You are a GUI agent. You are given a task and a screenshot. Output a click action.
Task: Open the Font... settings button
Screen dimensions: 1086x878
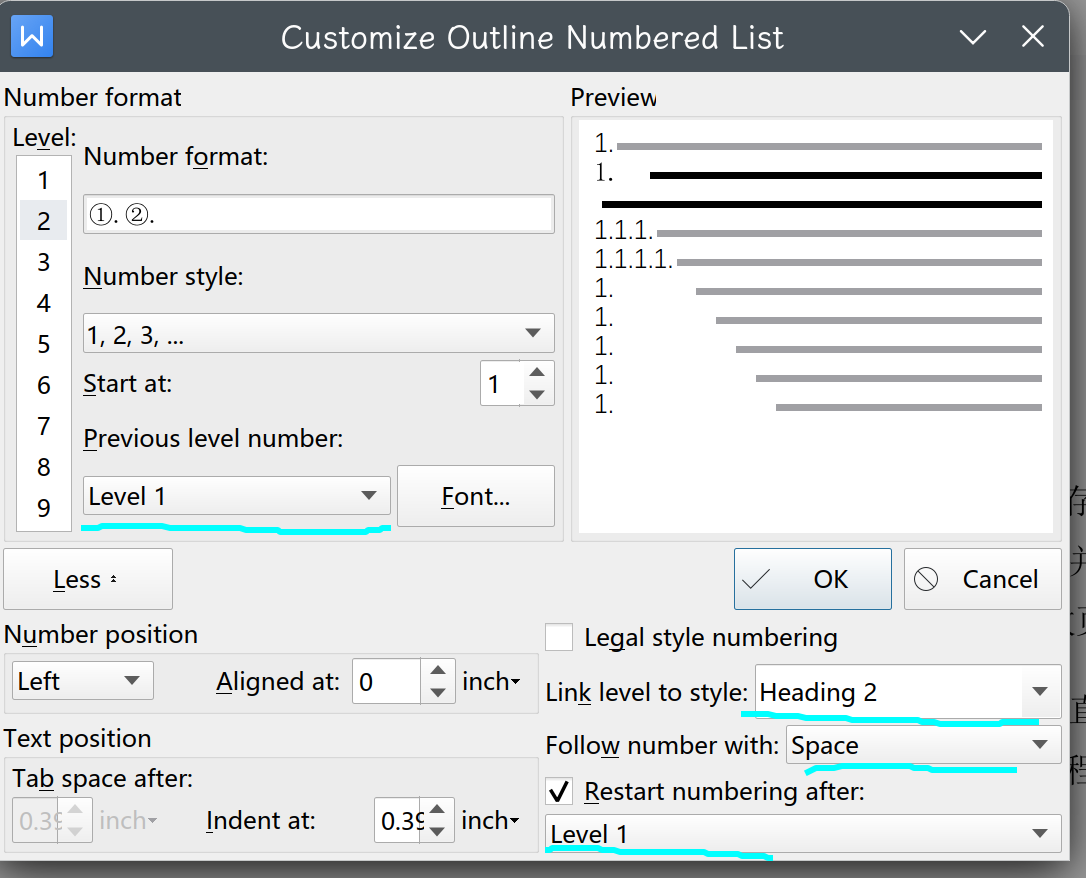476,496
